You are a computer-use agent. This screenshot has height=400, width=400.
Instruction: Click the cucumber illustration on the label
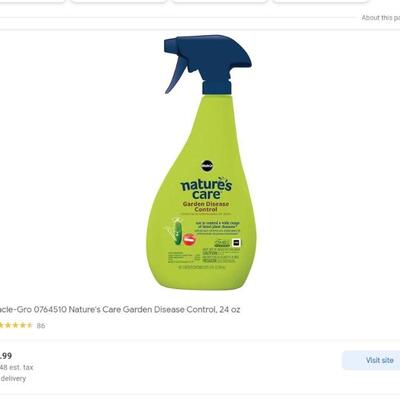click(x=178, y=232)
